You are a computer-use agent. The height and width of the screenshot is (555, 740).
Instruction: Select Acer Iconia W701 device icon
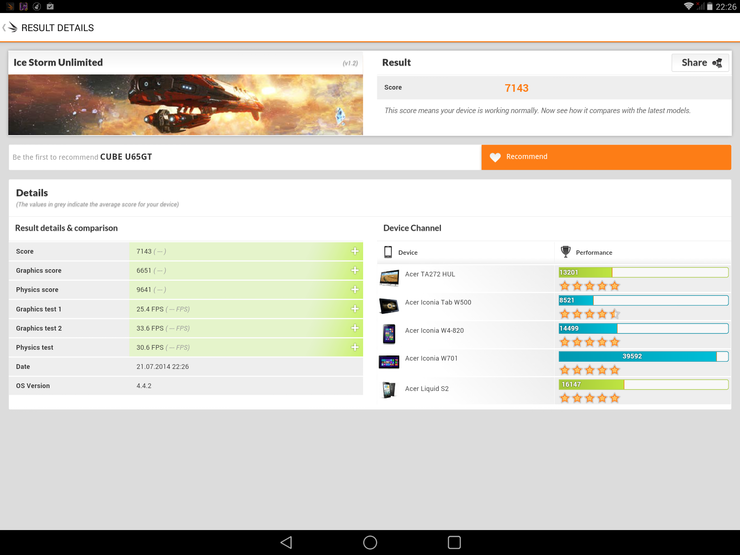389,362
